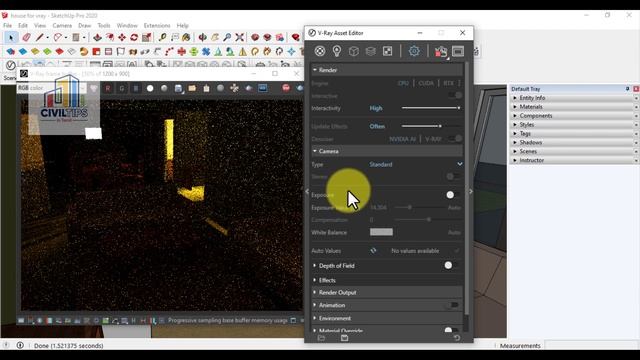Open the RGB color channel dropdown
This screenshot has width=640, height=360.
click(51, 88)
